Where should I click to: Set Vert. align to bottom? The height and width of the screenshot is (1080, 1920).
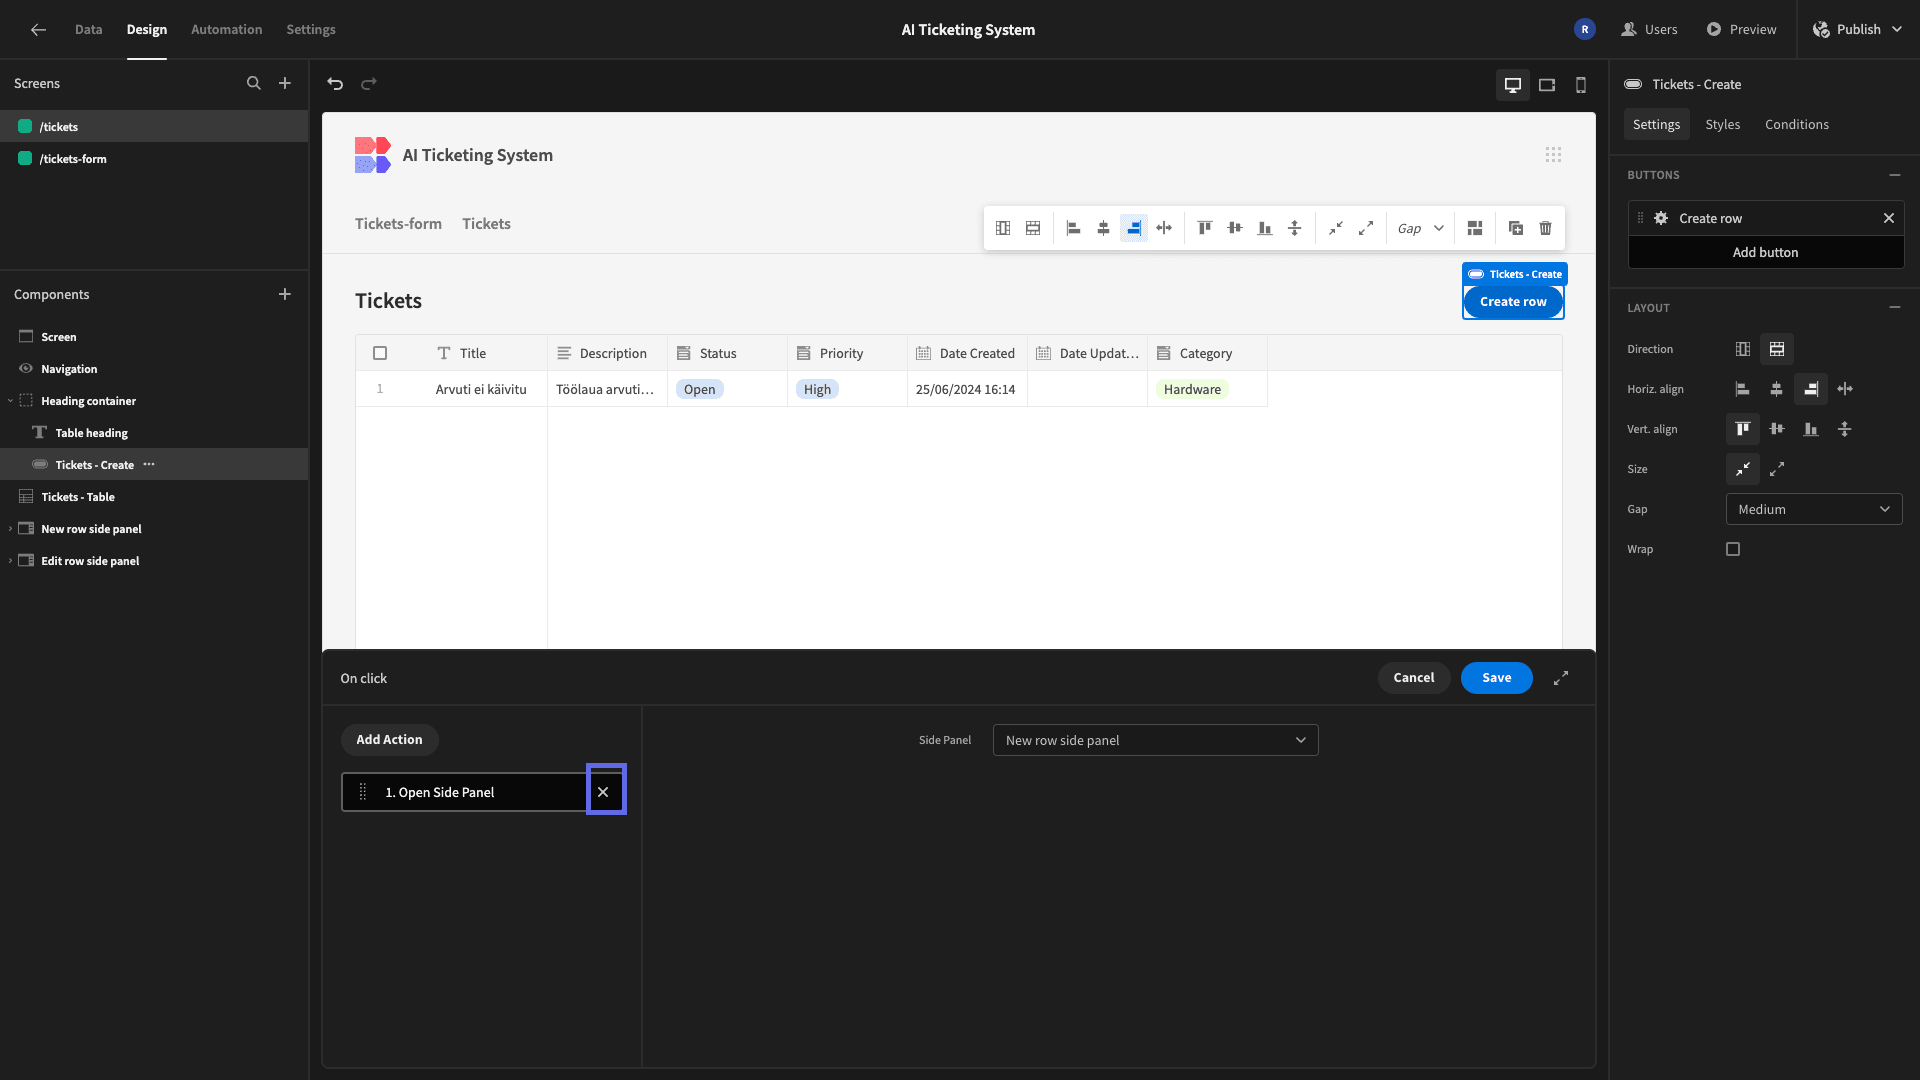(1811, 430)
